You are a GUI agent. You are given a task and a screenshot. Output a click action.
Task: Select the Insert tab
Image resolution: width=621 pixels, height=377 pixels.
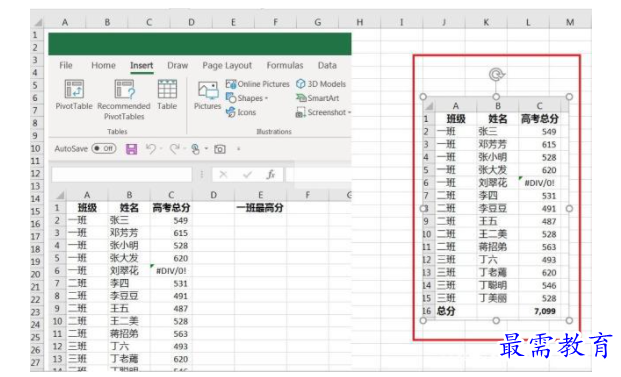pyautogui.click(x=141, y=65)
